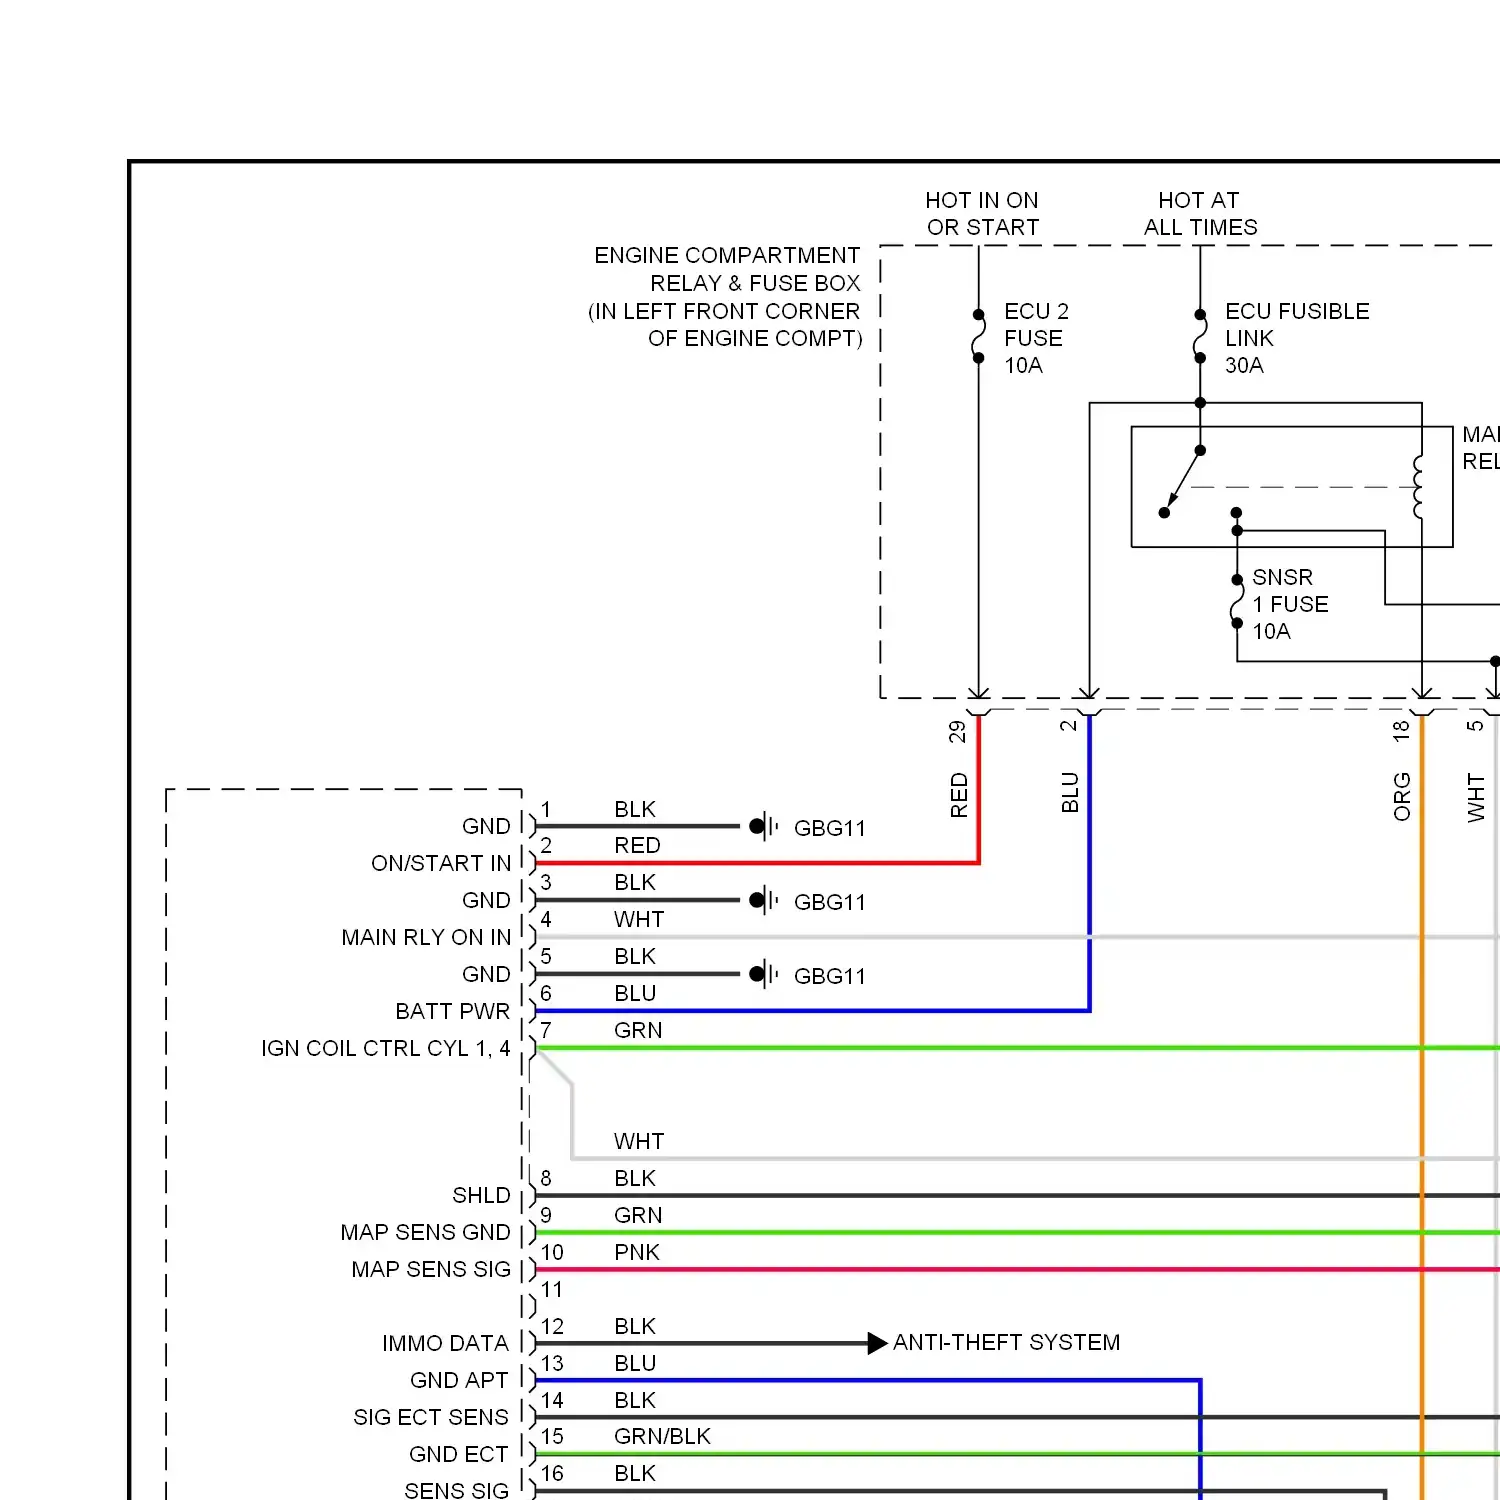Click the IMMO DATA pin label

tap(445, 1343)
